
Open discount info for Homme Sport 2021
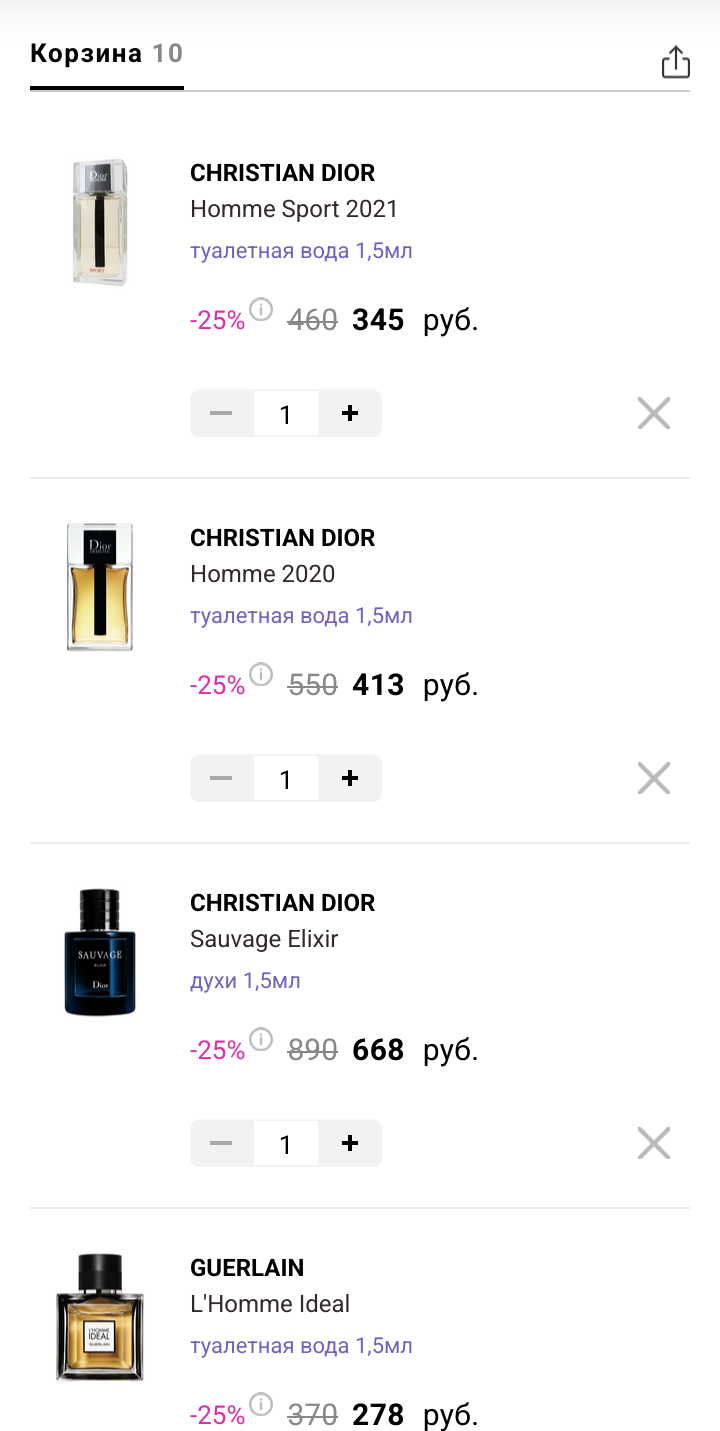(261, 310)
